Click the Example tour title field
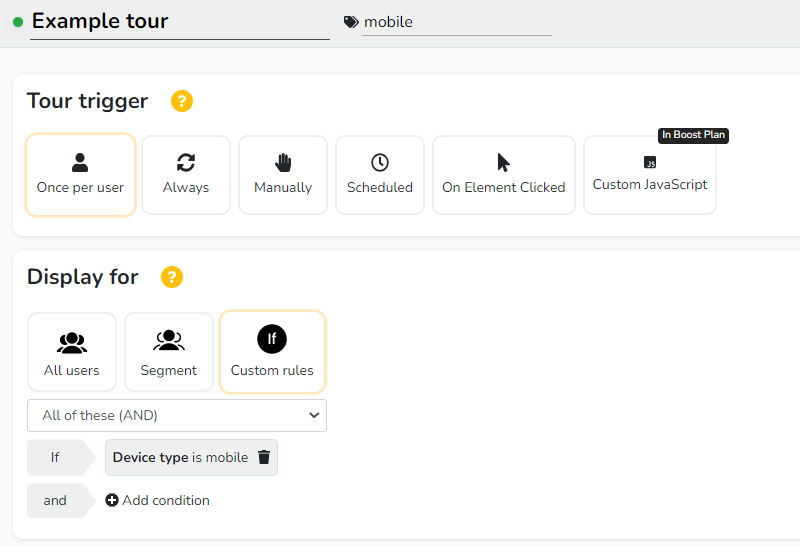The image size is (800, 546). pos(180,22)
